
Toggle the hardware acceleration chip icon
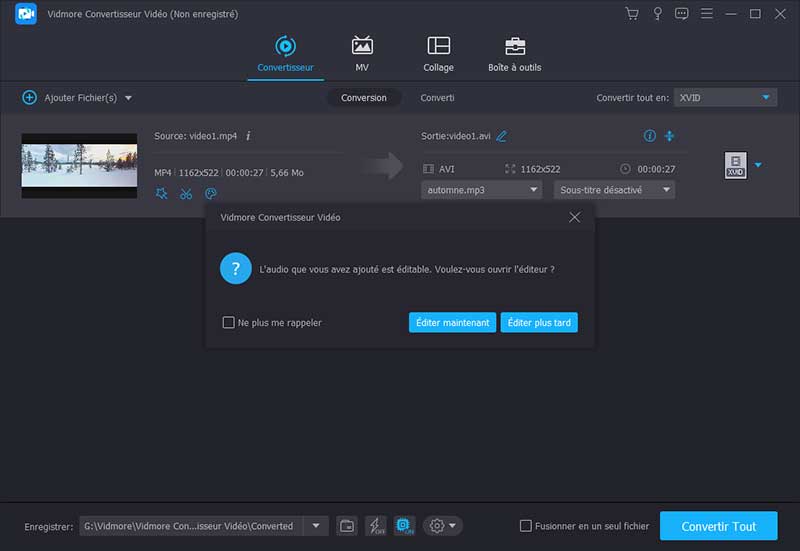point(405,526)
